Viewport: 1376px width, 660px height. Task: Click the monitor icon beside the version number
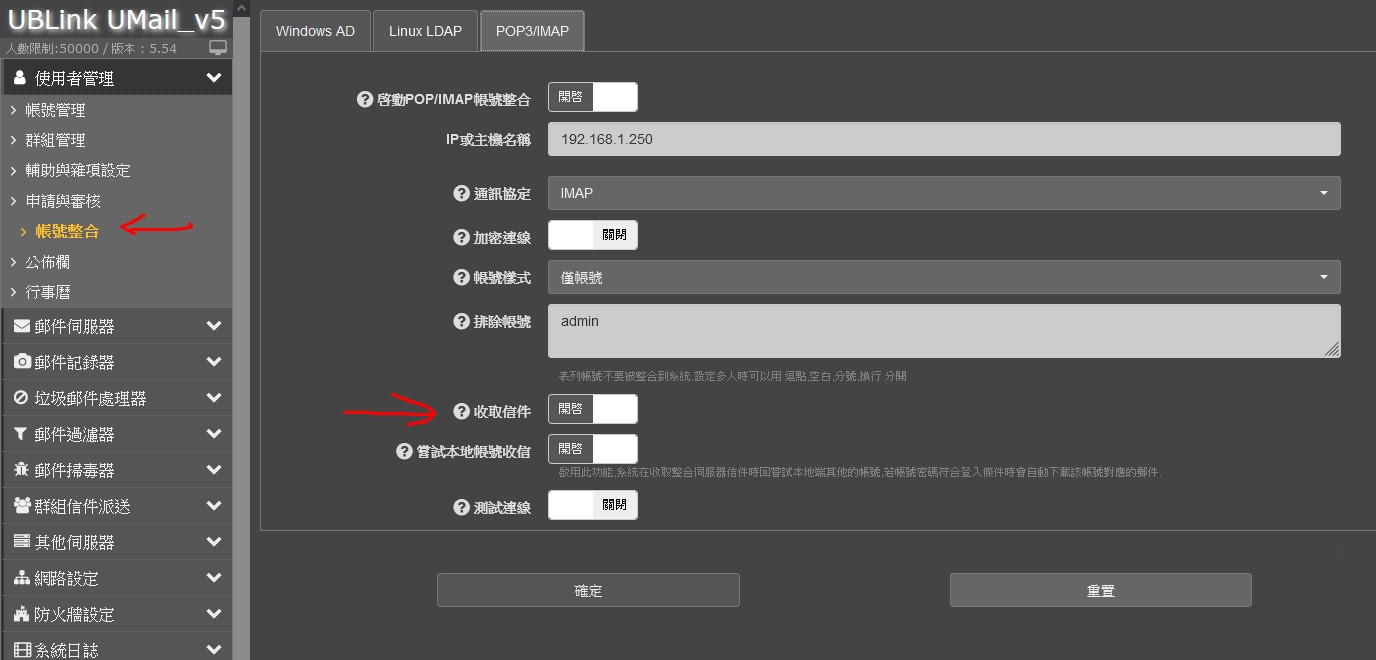coord(218,48)
